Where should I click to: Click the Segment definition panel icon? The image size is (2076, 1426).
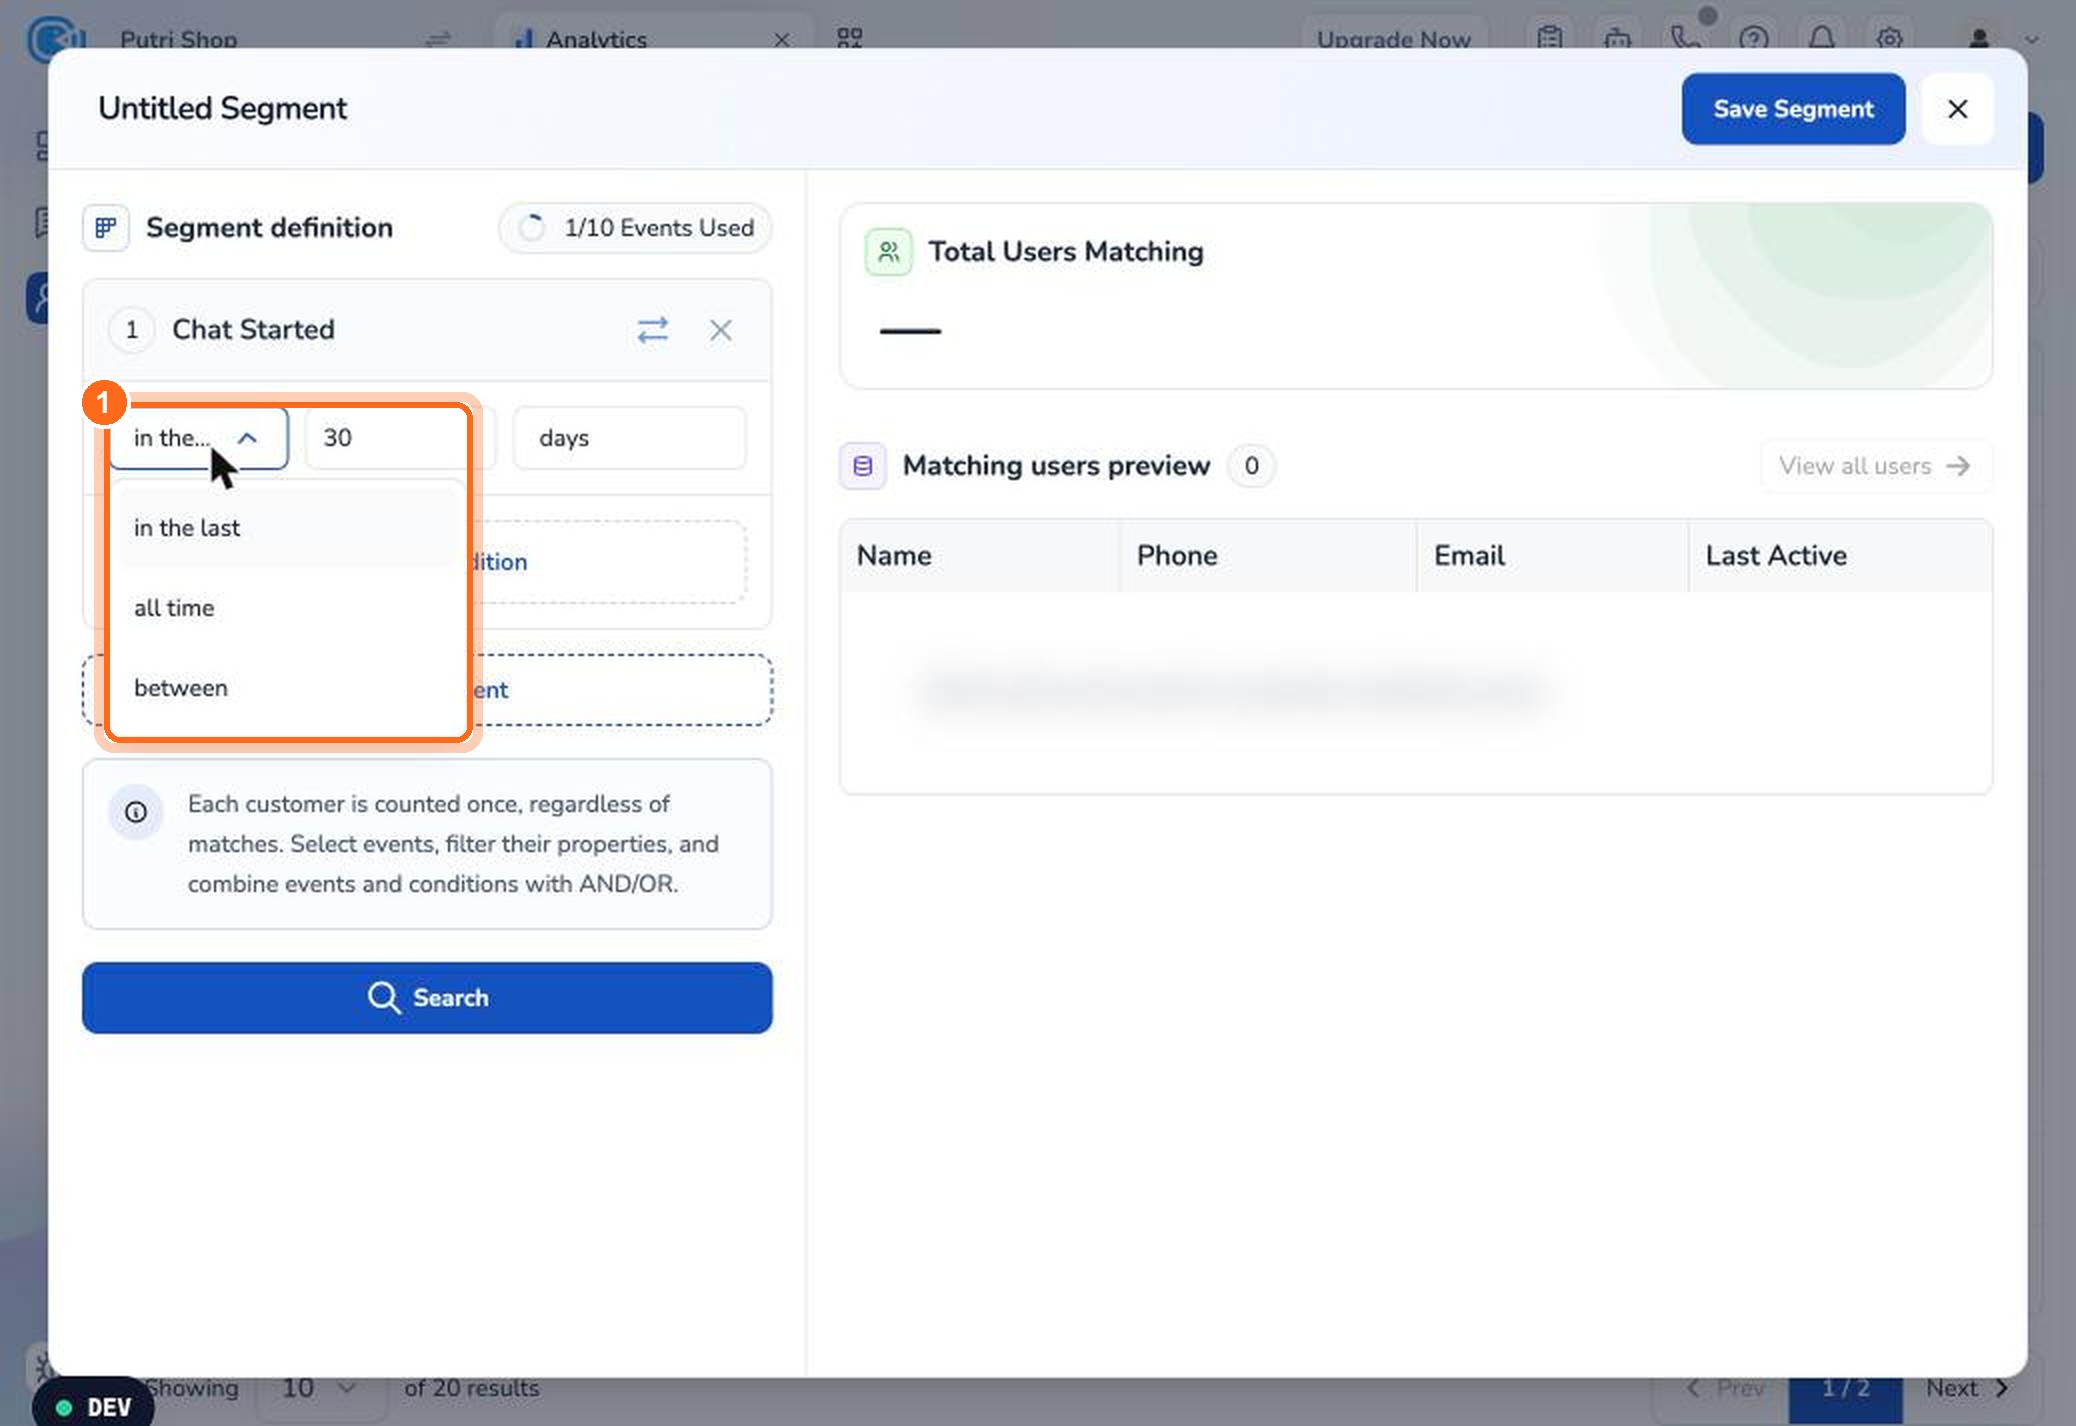[106, 228]
